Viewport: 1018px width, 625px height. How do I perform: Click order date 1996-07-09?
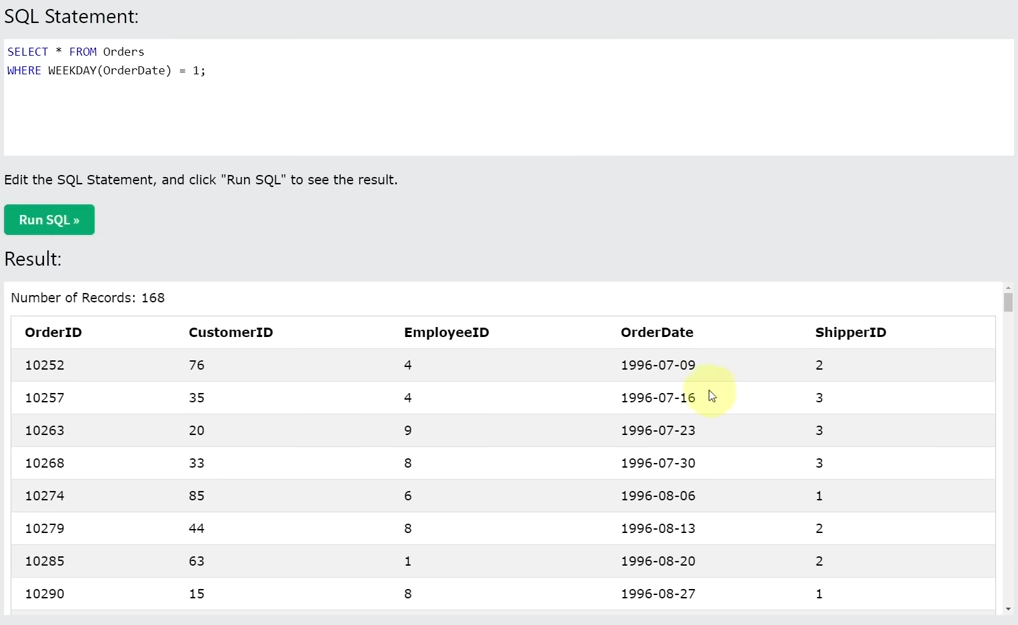(658, 365)
